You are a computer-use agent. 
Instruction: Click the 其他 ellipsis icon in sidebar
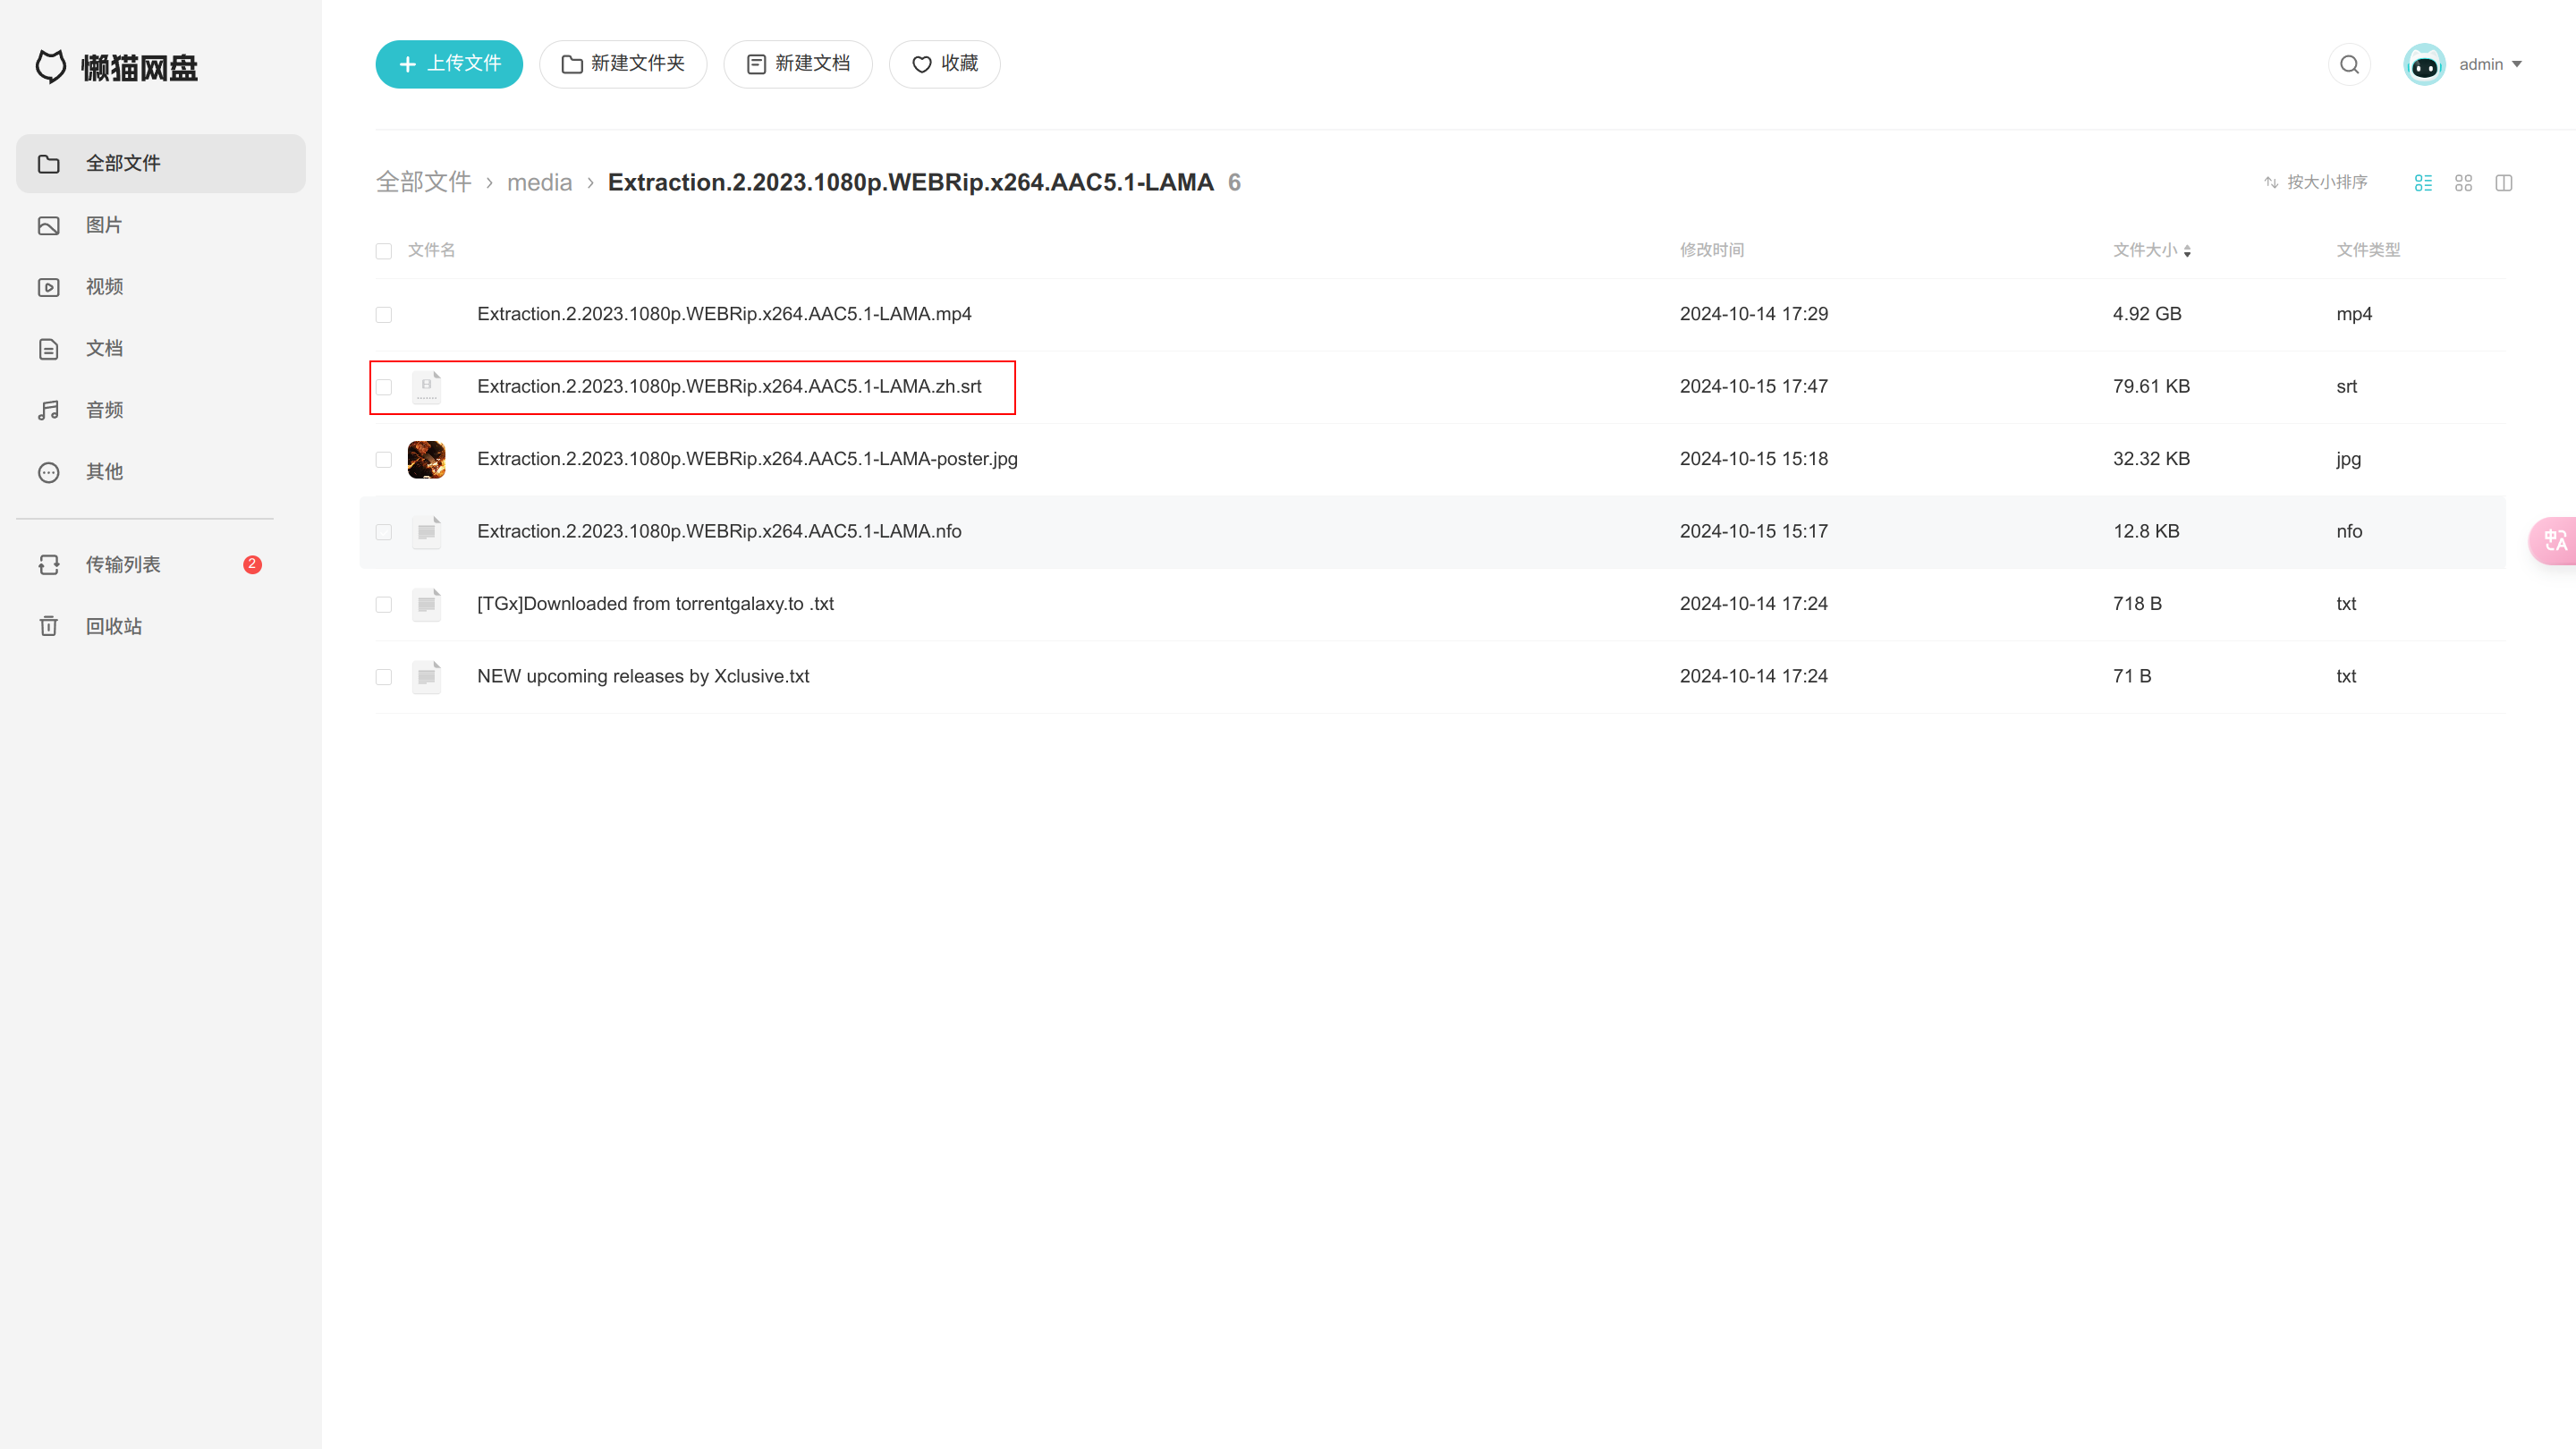pos(49,473)
